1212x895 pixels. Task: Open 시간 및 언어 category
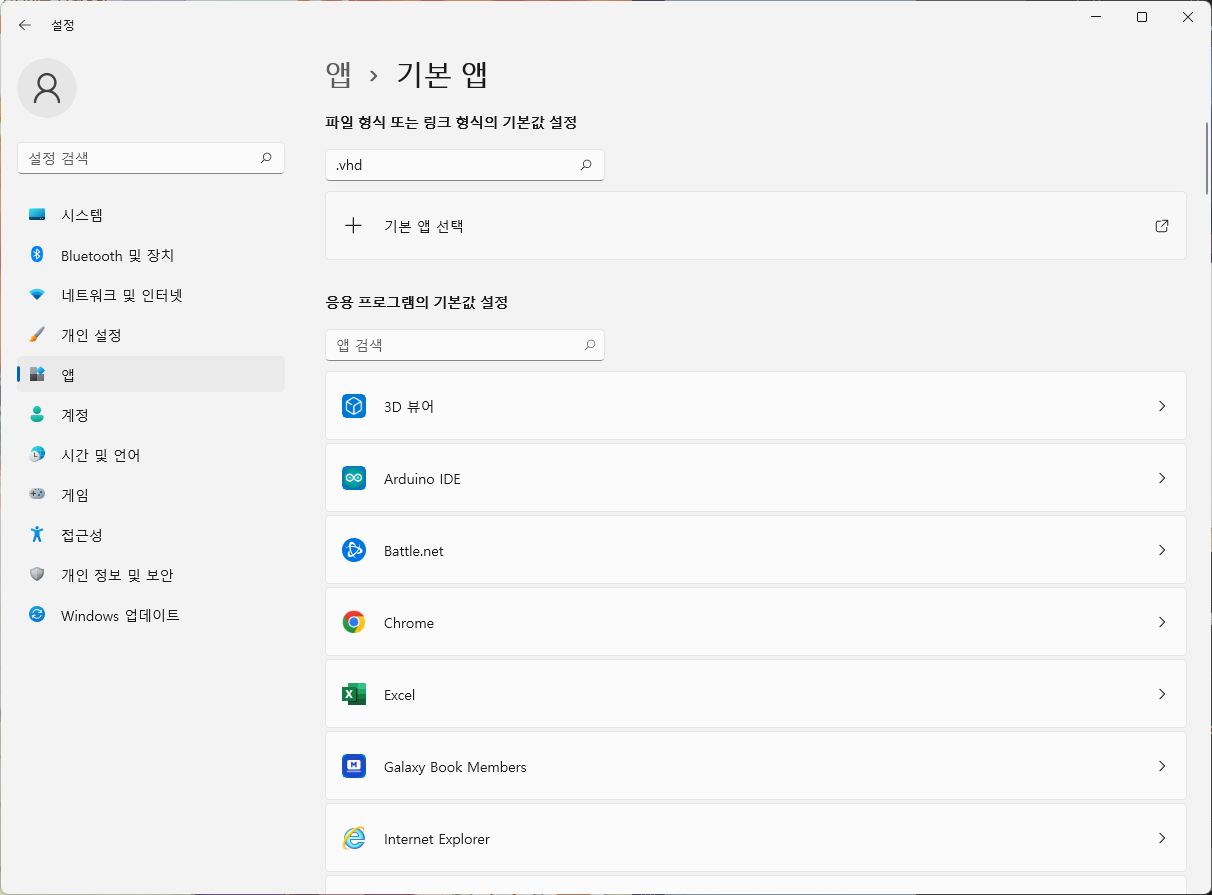tap(151, 455)
